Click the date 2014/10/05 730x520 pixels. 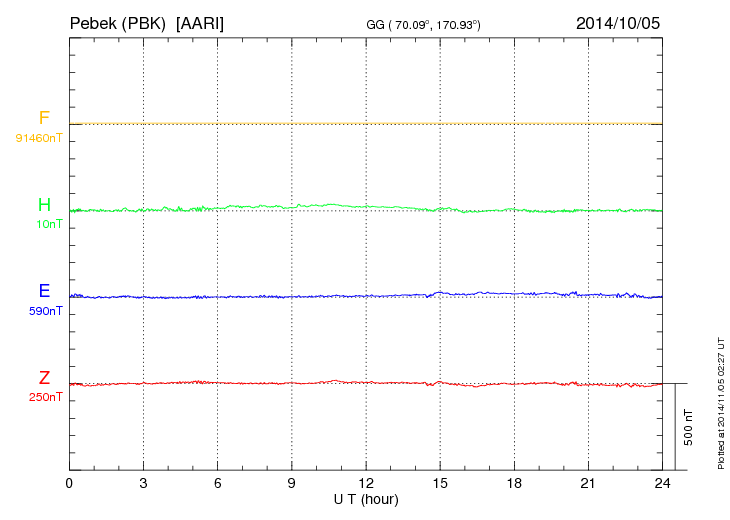coord(618,21)
